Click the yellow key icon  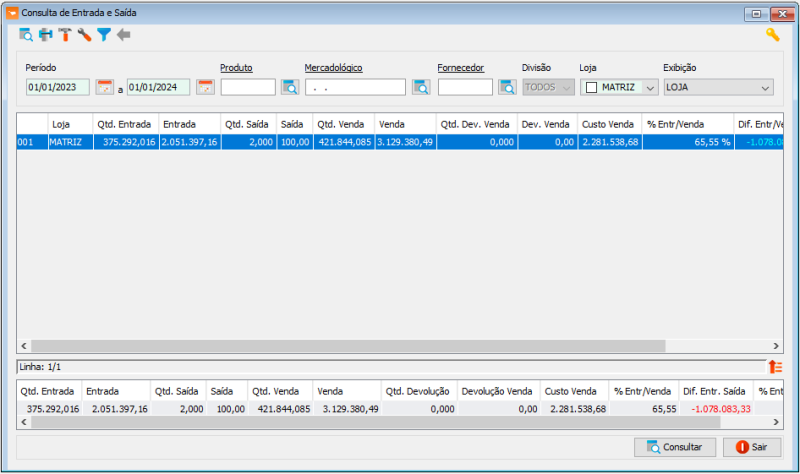point(772,35)
